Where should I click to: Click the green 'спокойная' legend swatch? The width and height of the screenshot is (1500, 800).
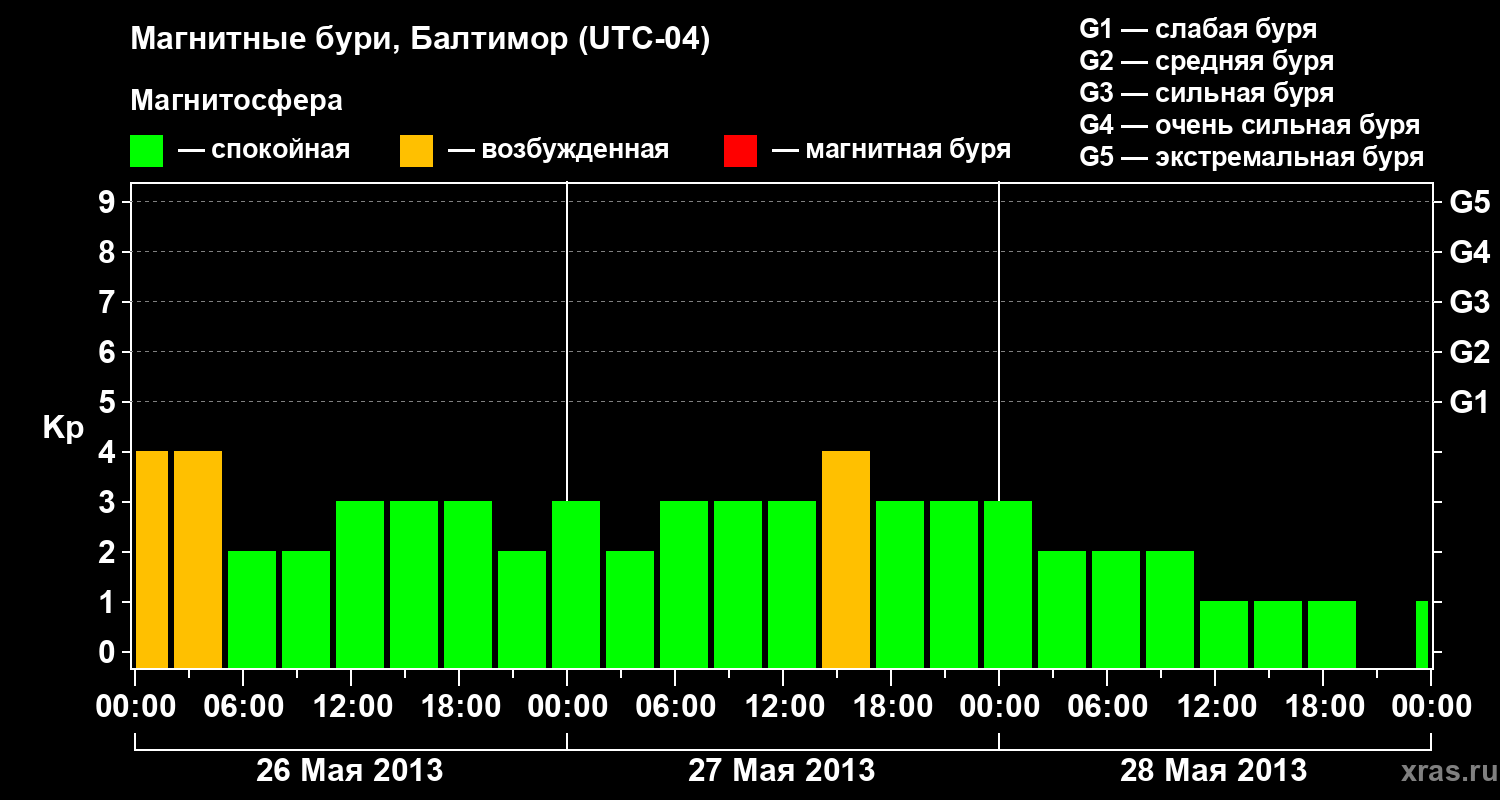[x=147, y=151]
